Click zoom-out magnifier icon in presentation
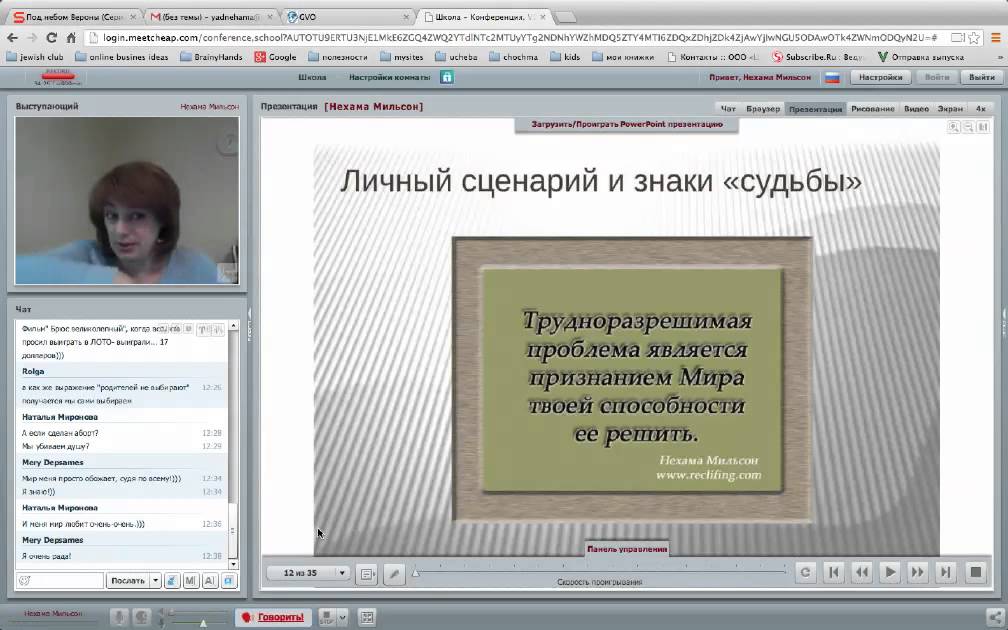This screenshot has height=630, width=1008. pyautogui.click(x=968, y=127)
